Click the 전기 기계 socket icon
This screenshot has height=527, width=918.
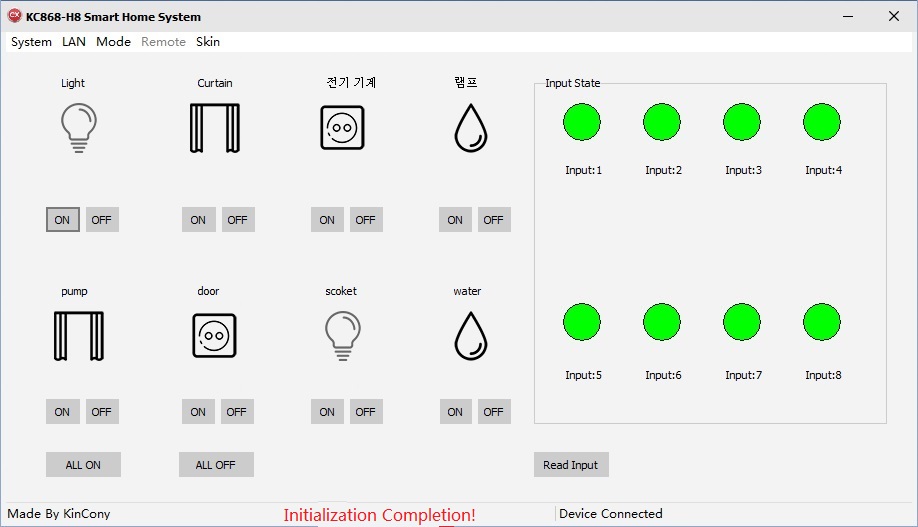342,129
